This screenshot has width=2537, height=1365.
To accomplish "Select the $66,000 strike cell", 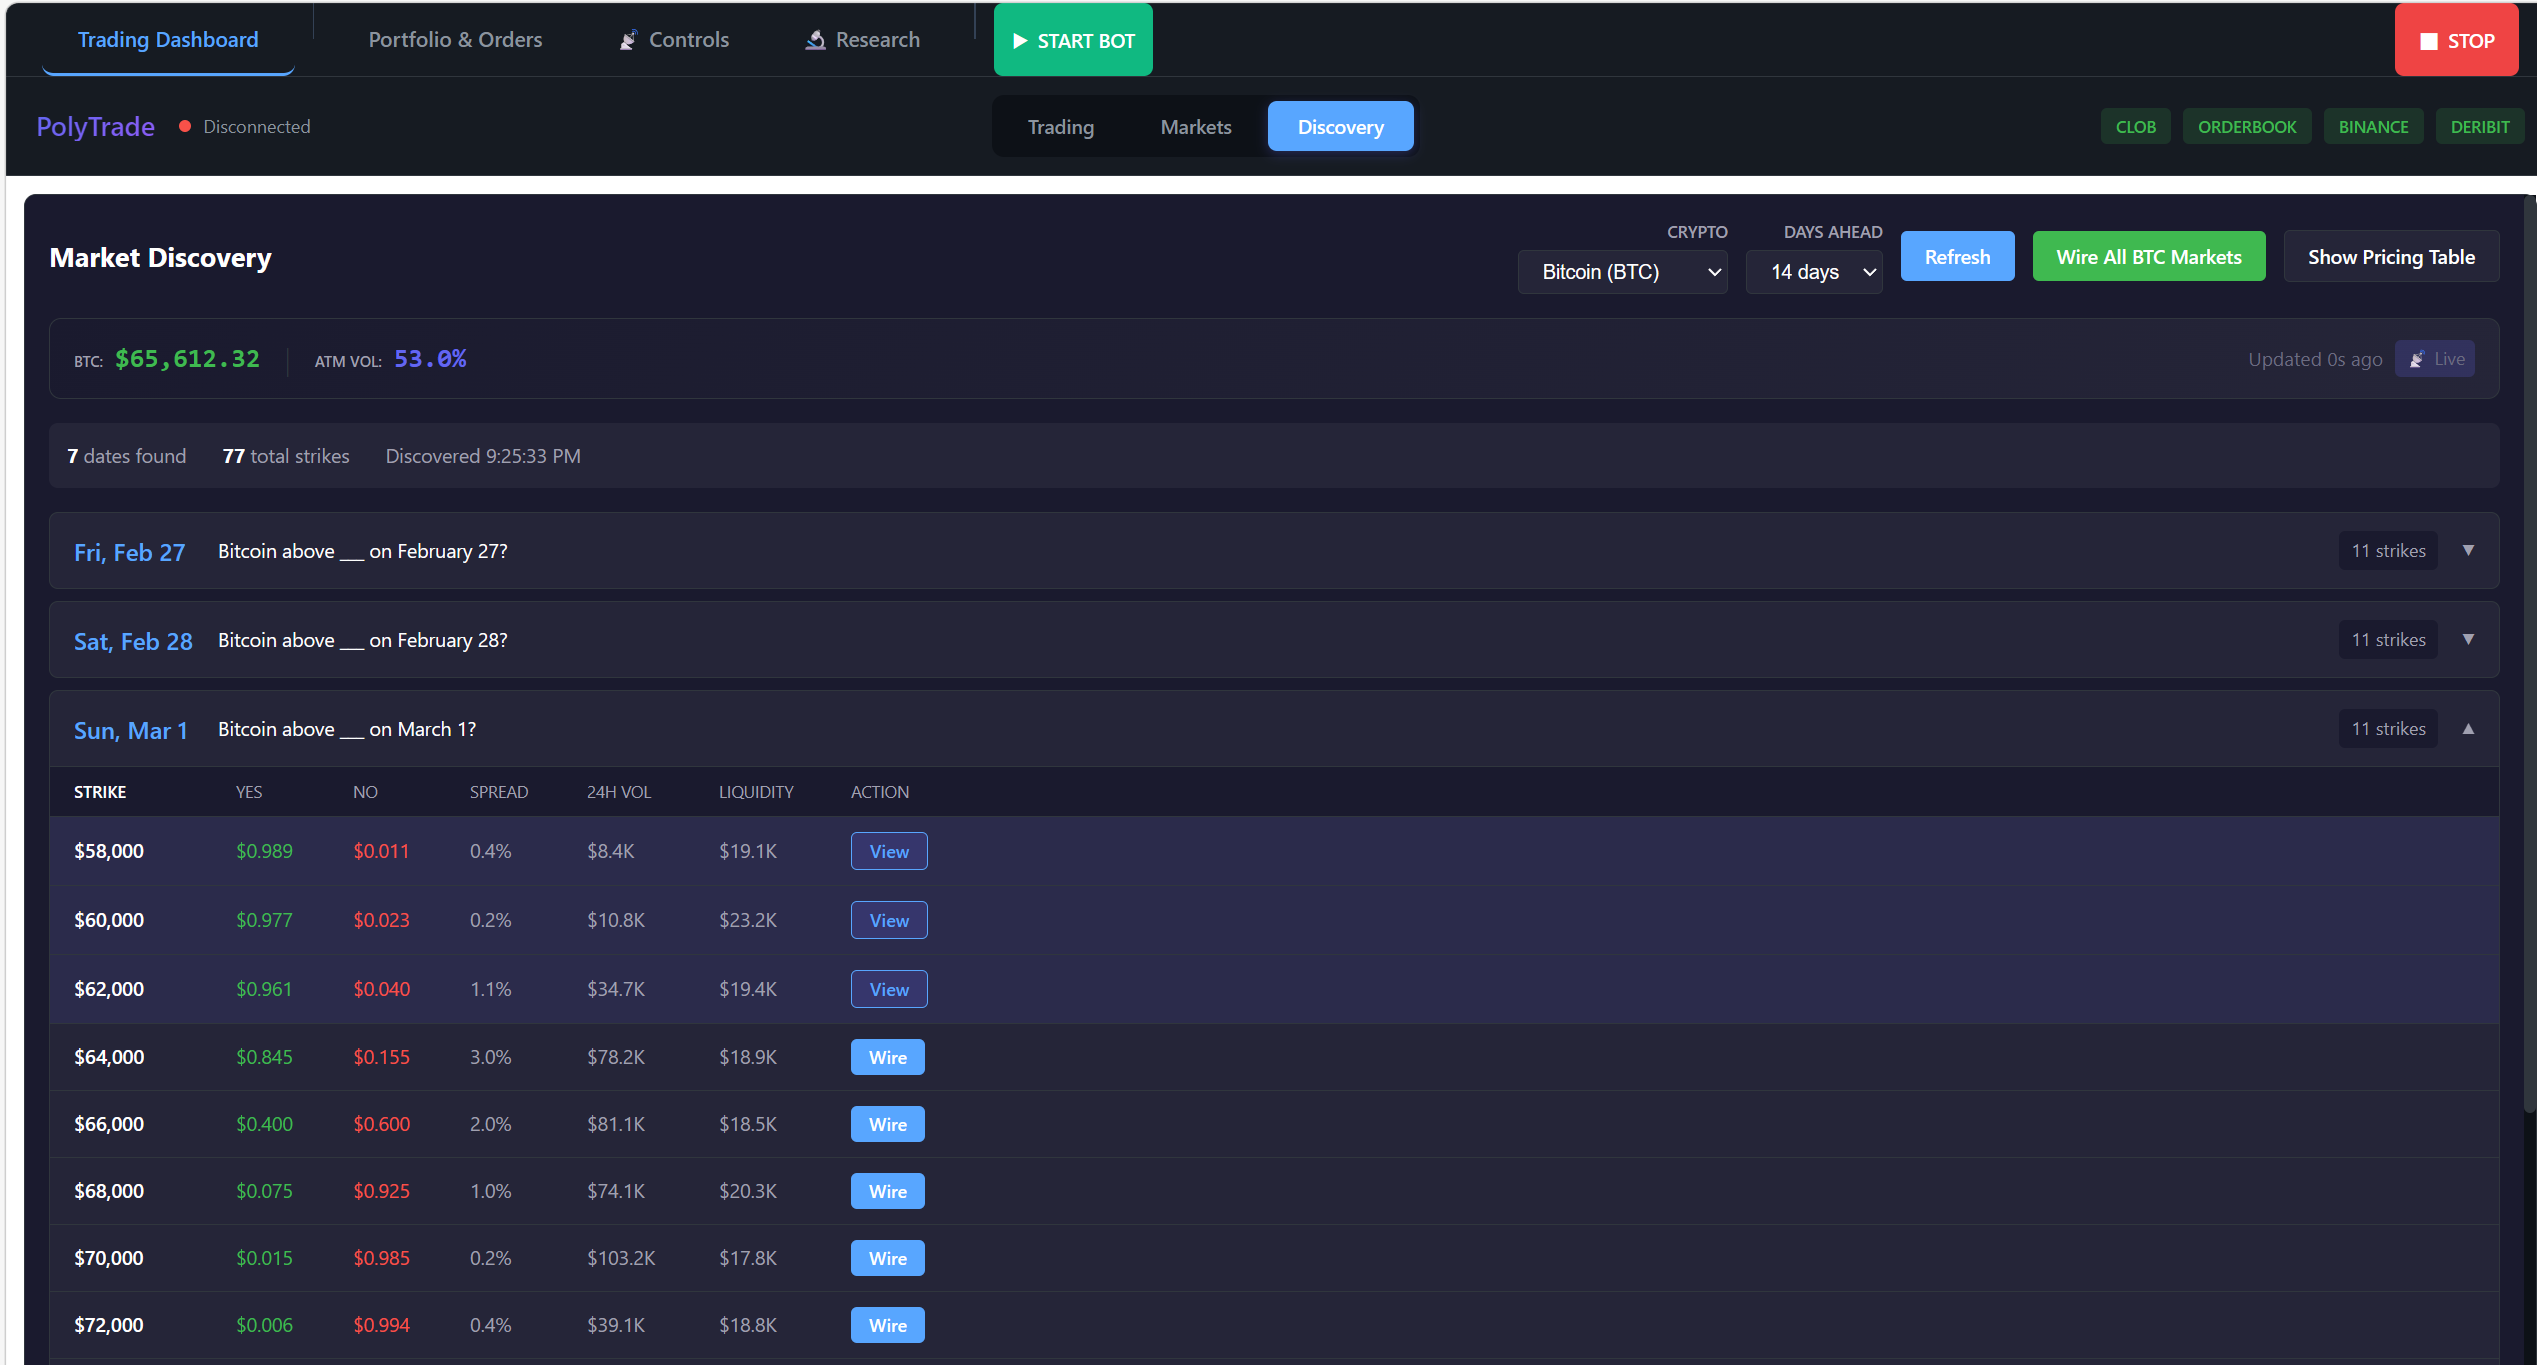I will (109, 1124).
